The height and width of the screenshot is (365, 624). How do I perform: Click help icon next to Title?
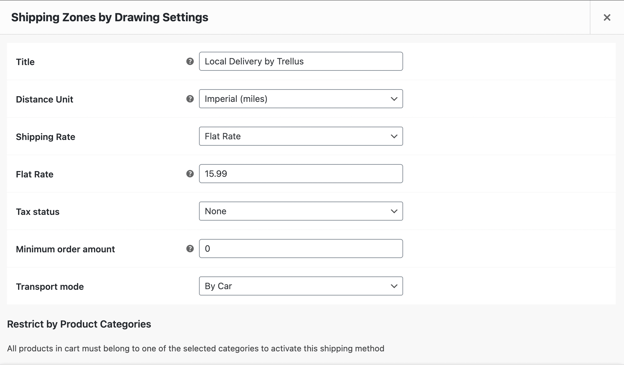pos(190,61)
